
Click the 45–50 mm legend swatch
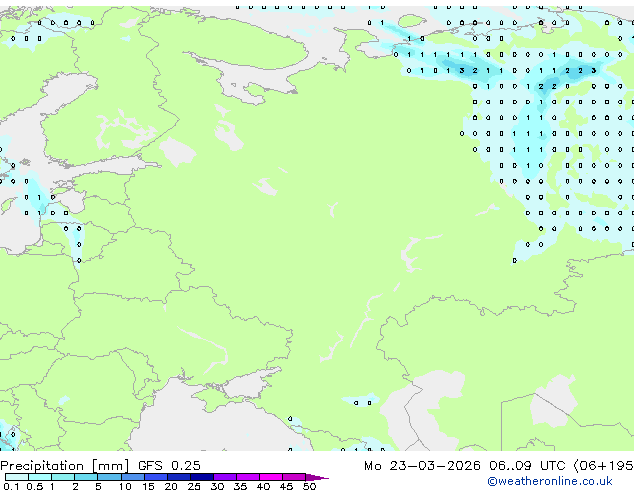coord(294,477)
